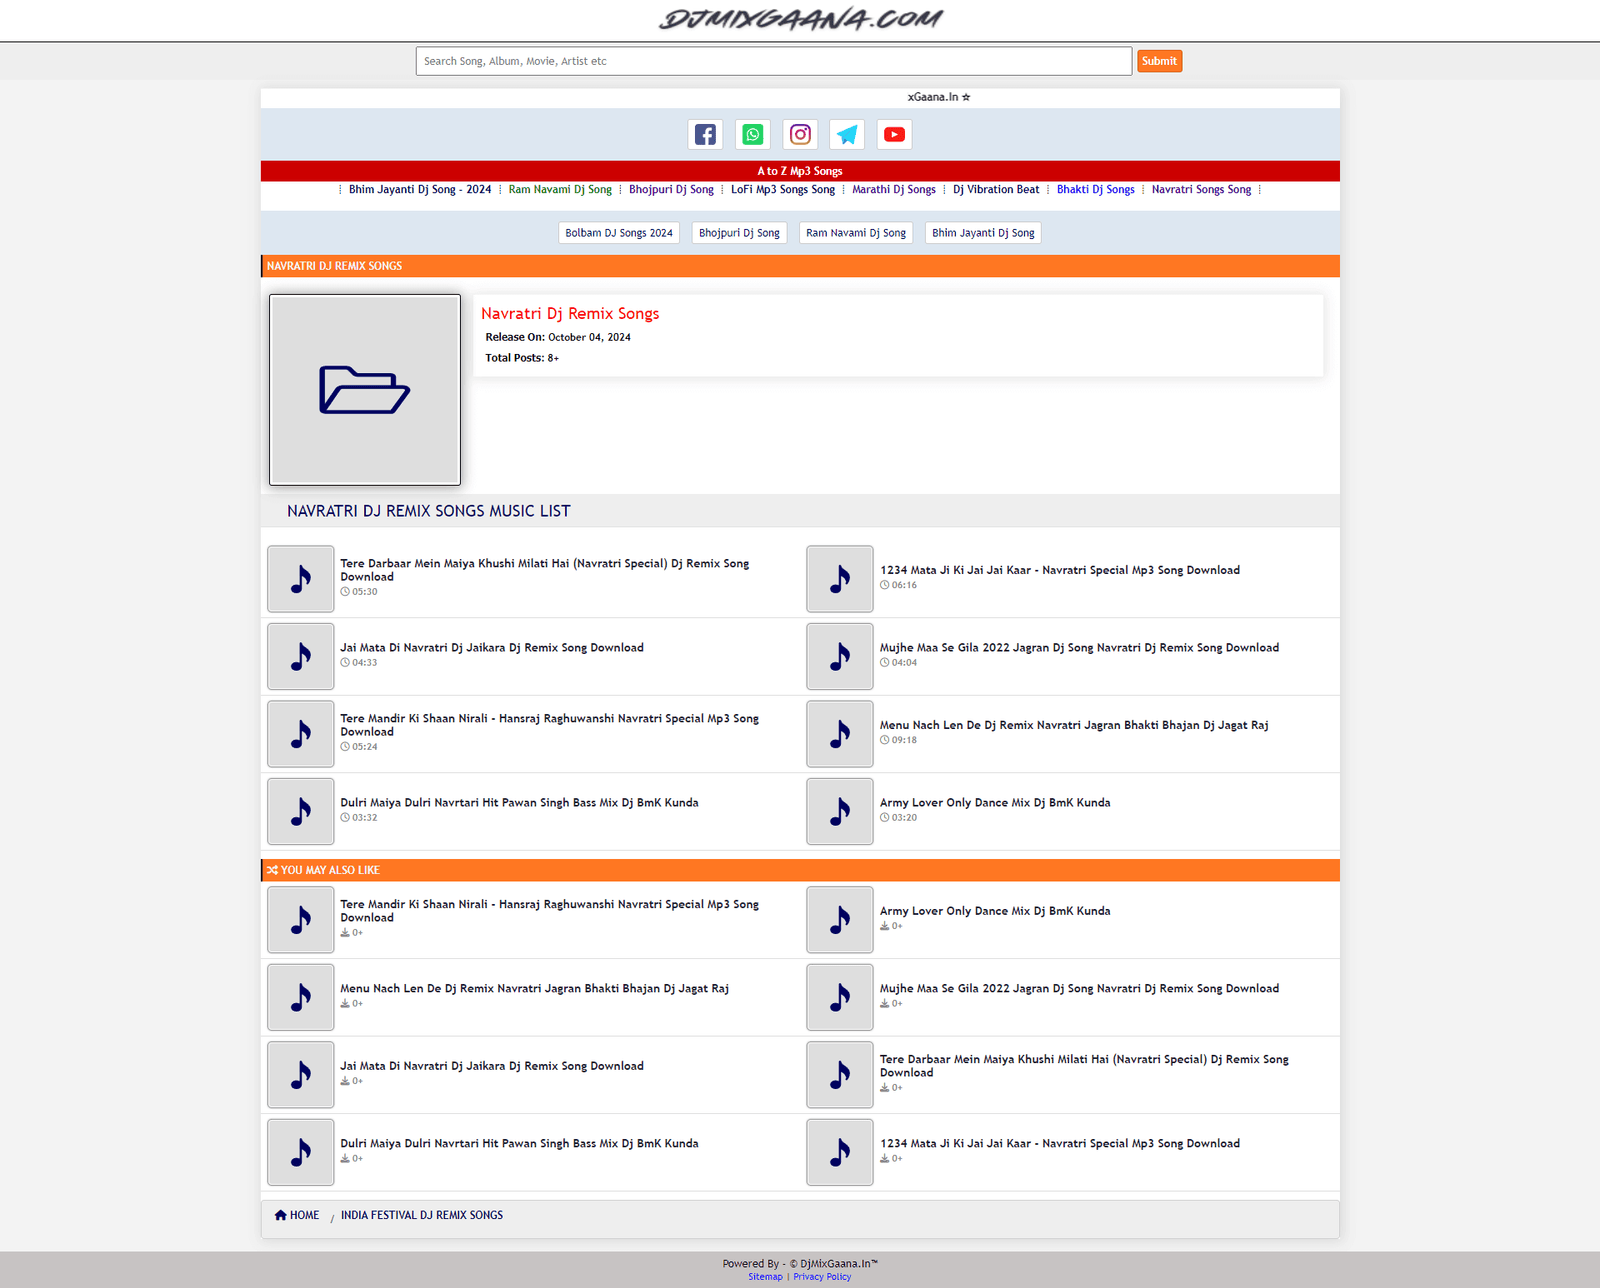Screen dimensions: 1600x1288
Task: Select the Ram Navami Dj Song button tab
Action: [856, 233]
